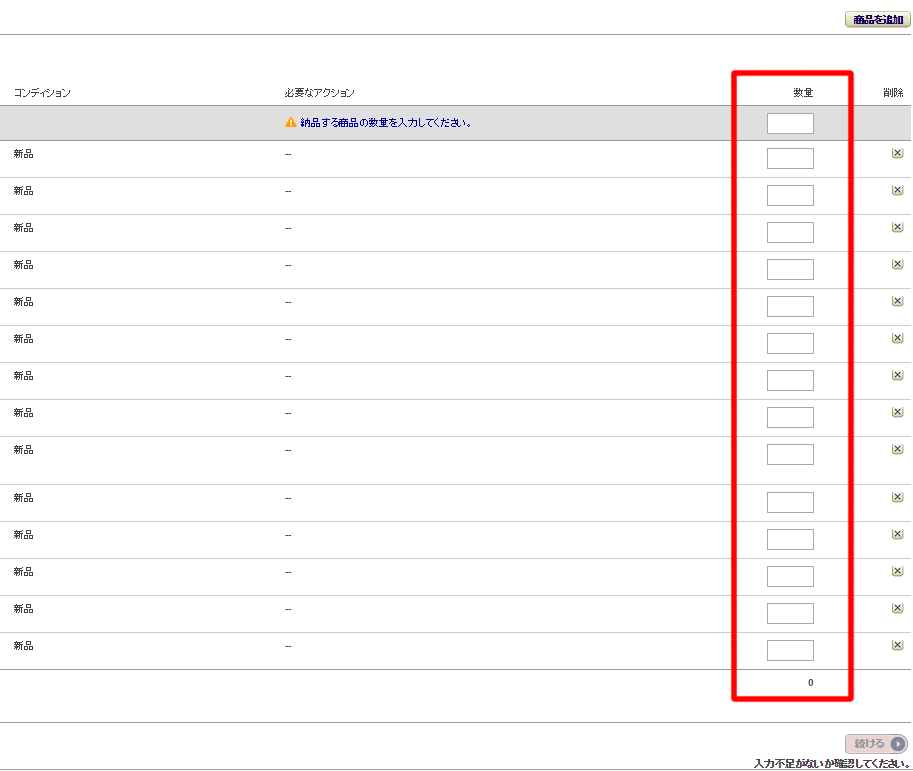
Task: Click the 数量 column header
Action: coord(803,93)
